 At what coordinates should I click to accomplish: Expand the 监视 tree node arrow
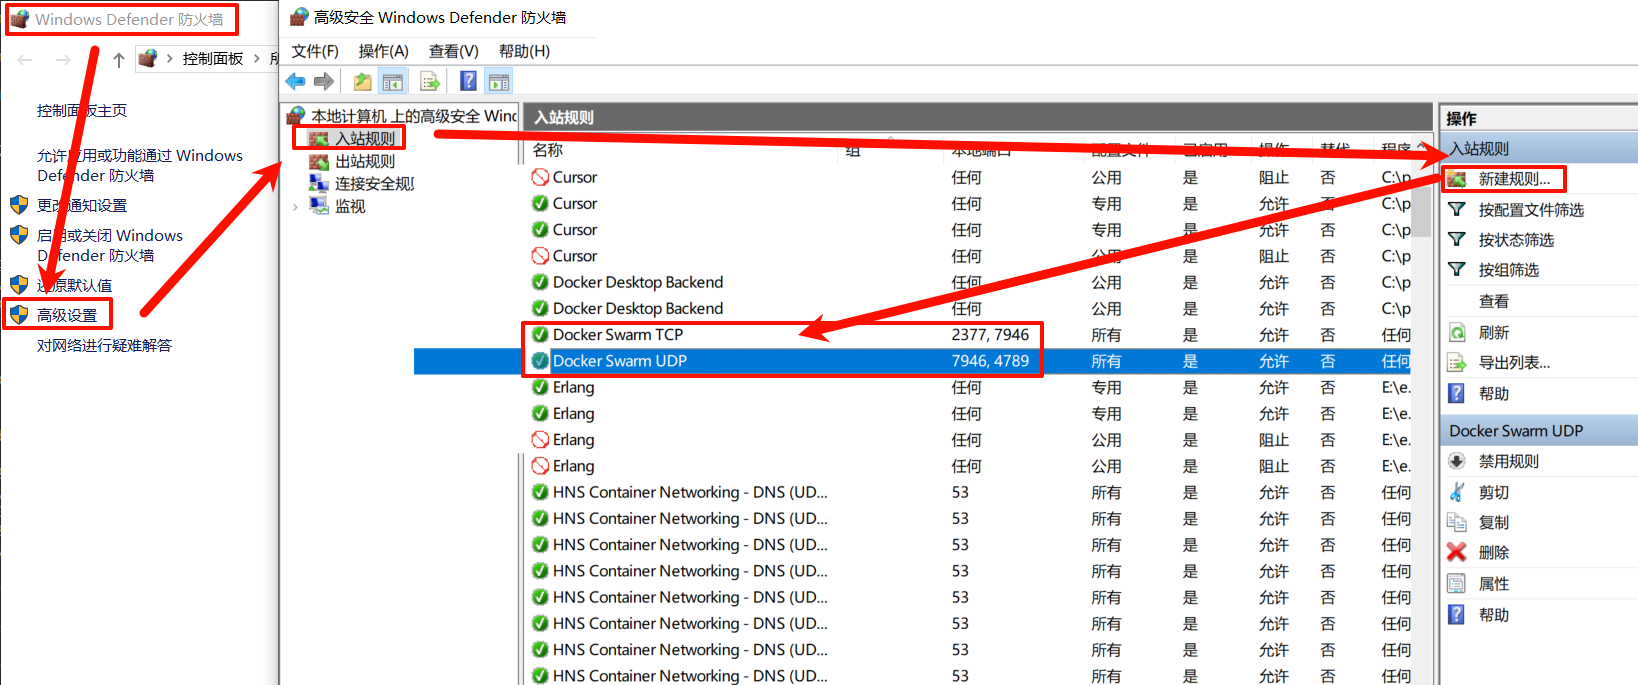[x=295, y=207]
